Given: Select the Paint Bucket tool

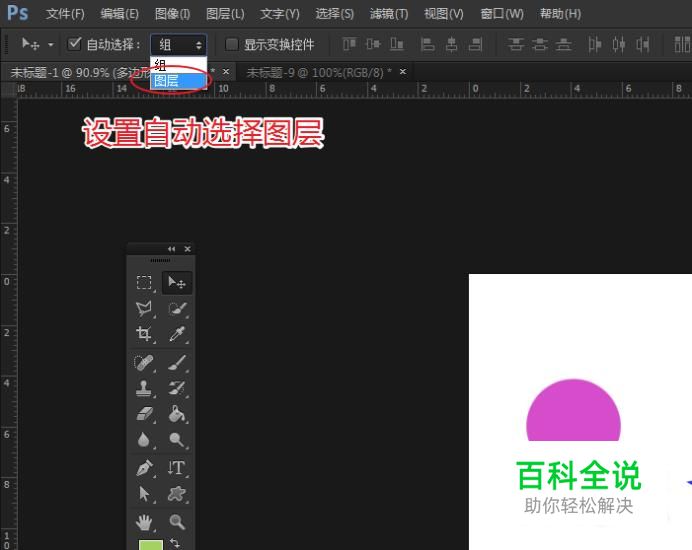Looking at the screenshot, I should (x=177, y=414).
